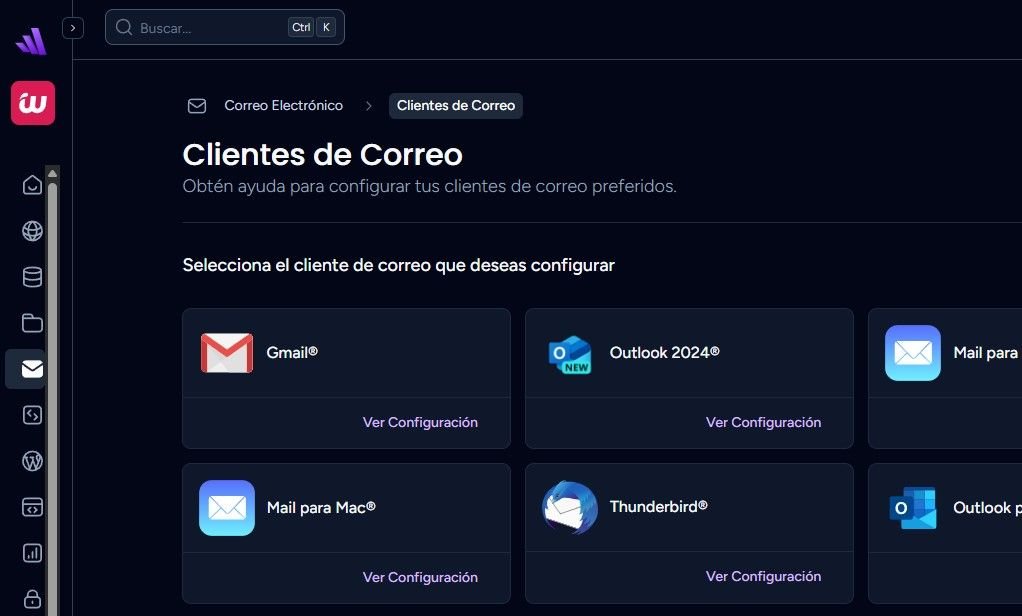
Task: Open the databases section from the sidebar
Action: 31,277
